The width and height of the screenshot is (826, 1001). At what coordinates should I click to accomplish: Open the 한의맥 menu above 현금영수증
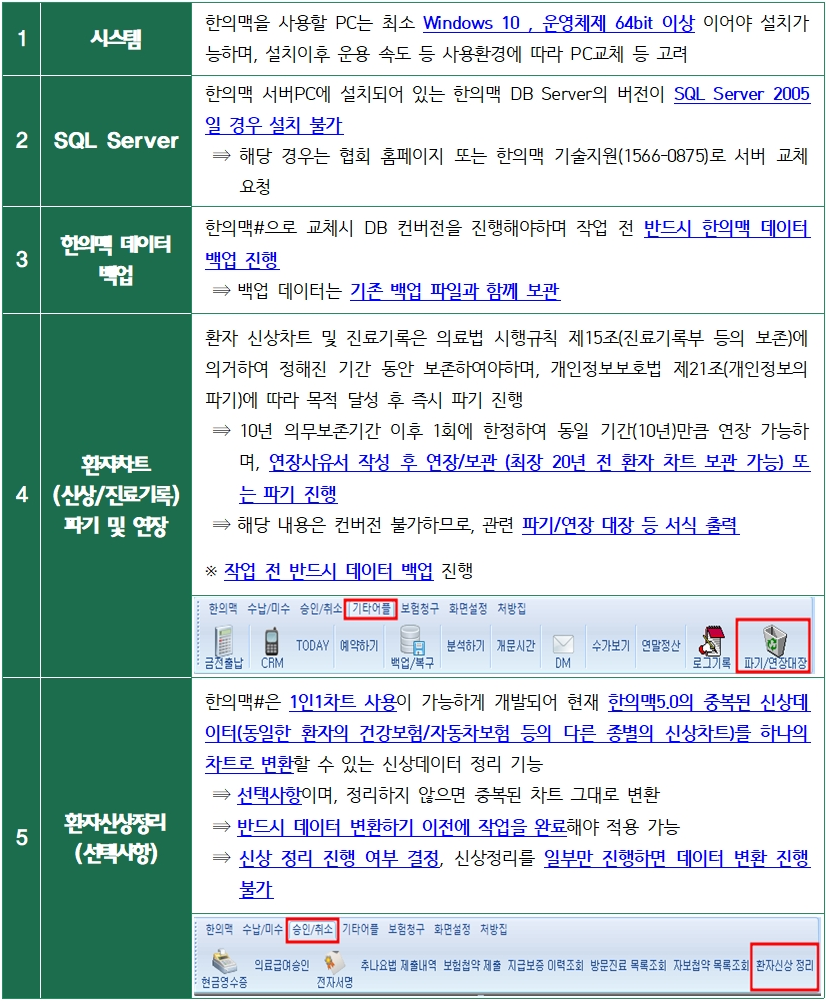(x=219, y=930)
